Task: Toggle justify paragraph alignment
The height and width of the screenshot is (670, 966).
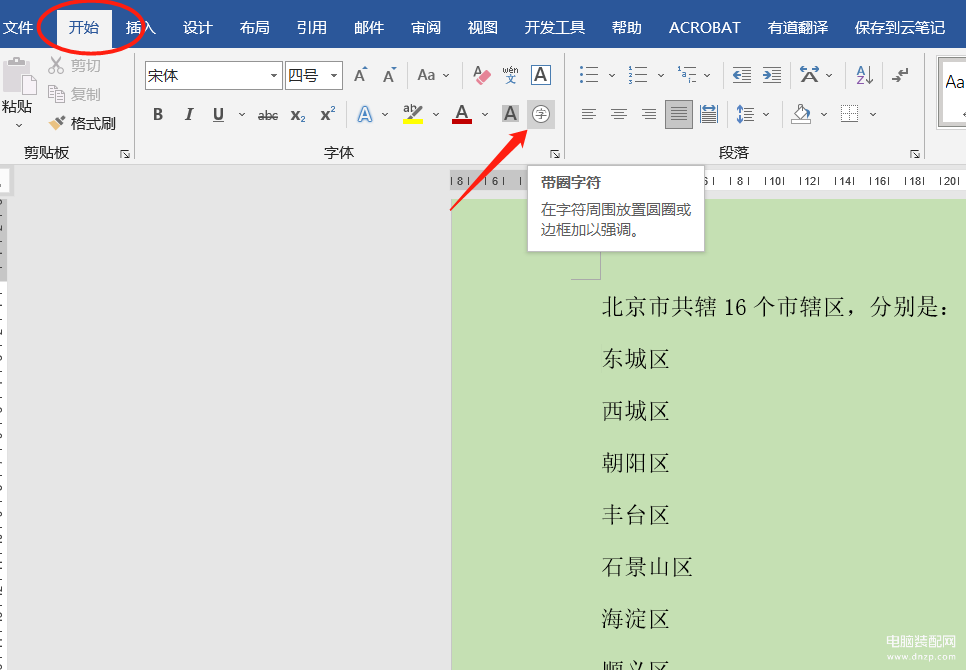Action: pyautogui.click(x=679, y=114)
